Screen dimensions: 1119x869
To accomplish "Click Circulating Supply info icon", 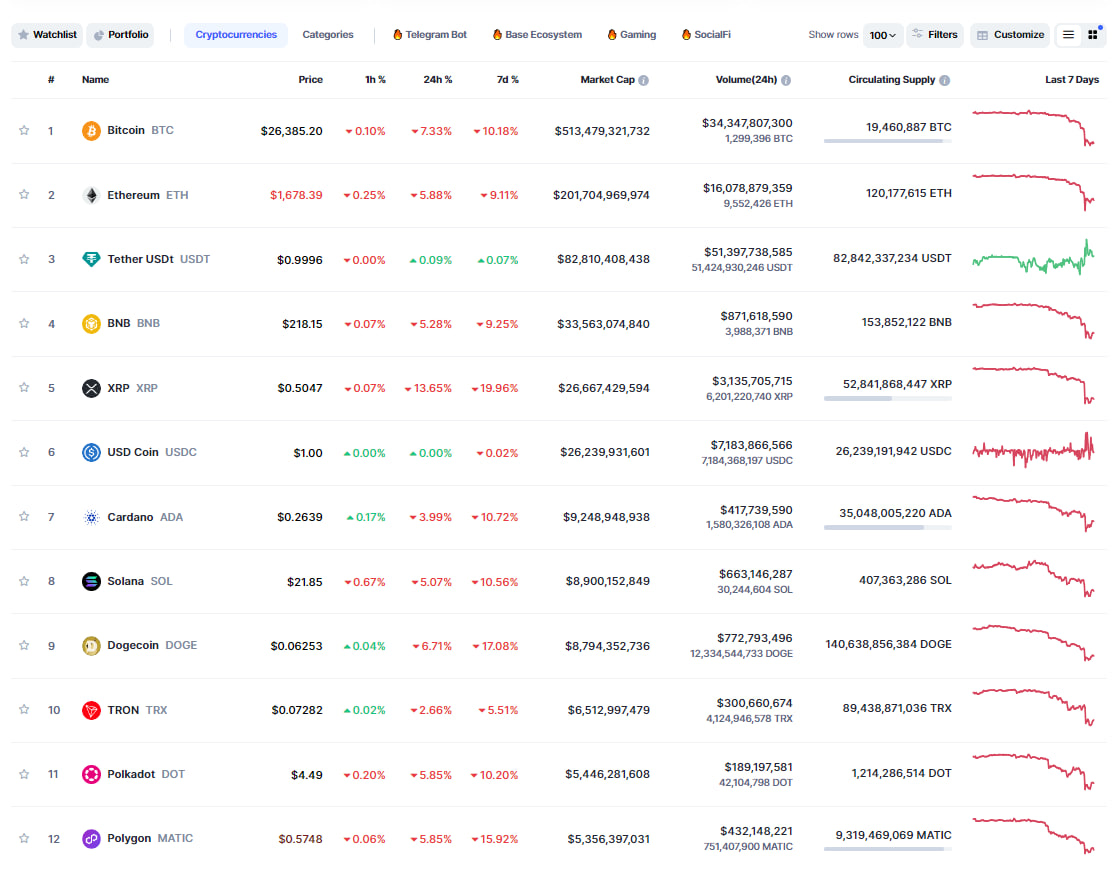I will pyautogui.click(x=944, y=80).
